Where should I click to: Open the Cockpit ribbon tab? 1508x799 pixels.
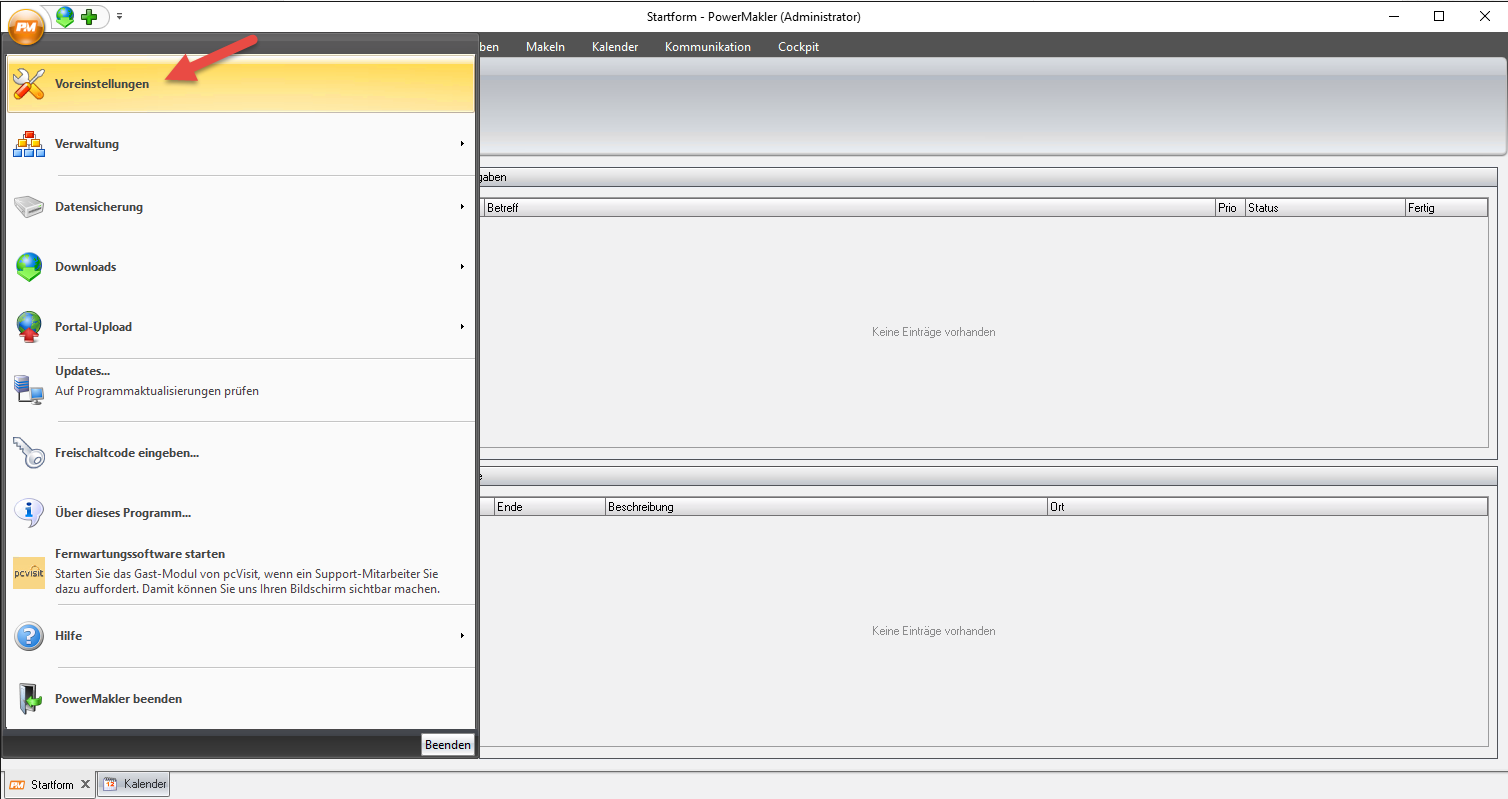click(x=800, y=47)
